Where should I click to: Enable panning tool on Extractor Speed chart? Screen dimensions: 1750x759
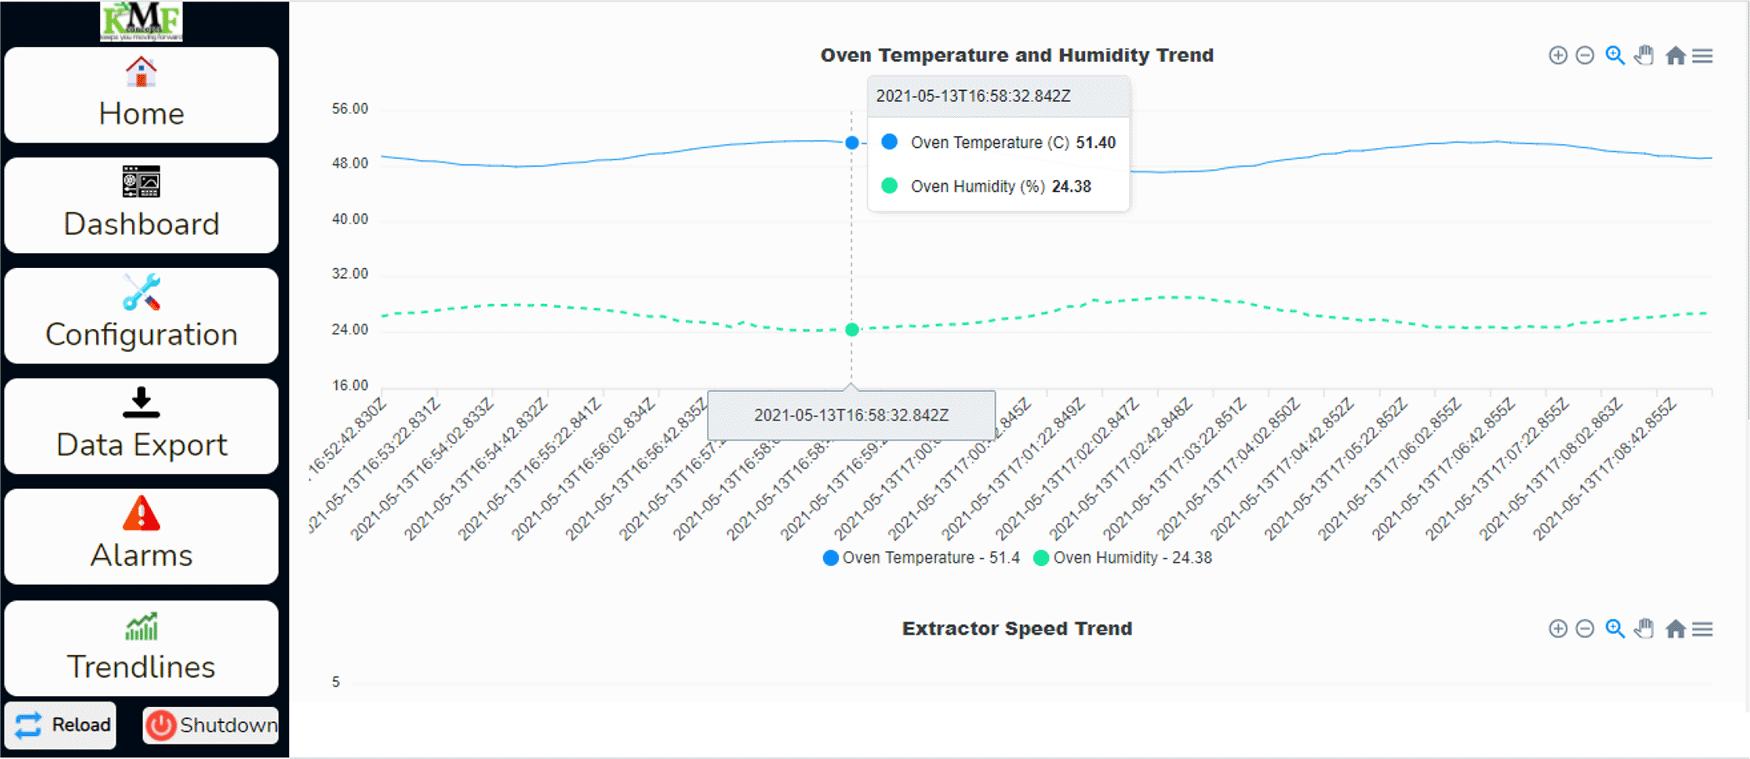tap(1644, 629)
